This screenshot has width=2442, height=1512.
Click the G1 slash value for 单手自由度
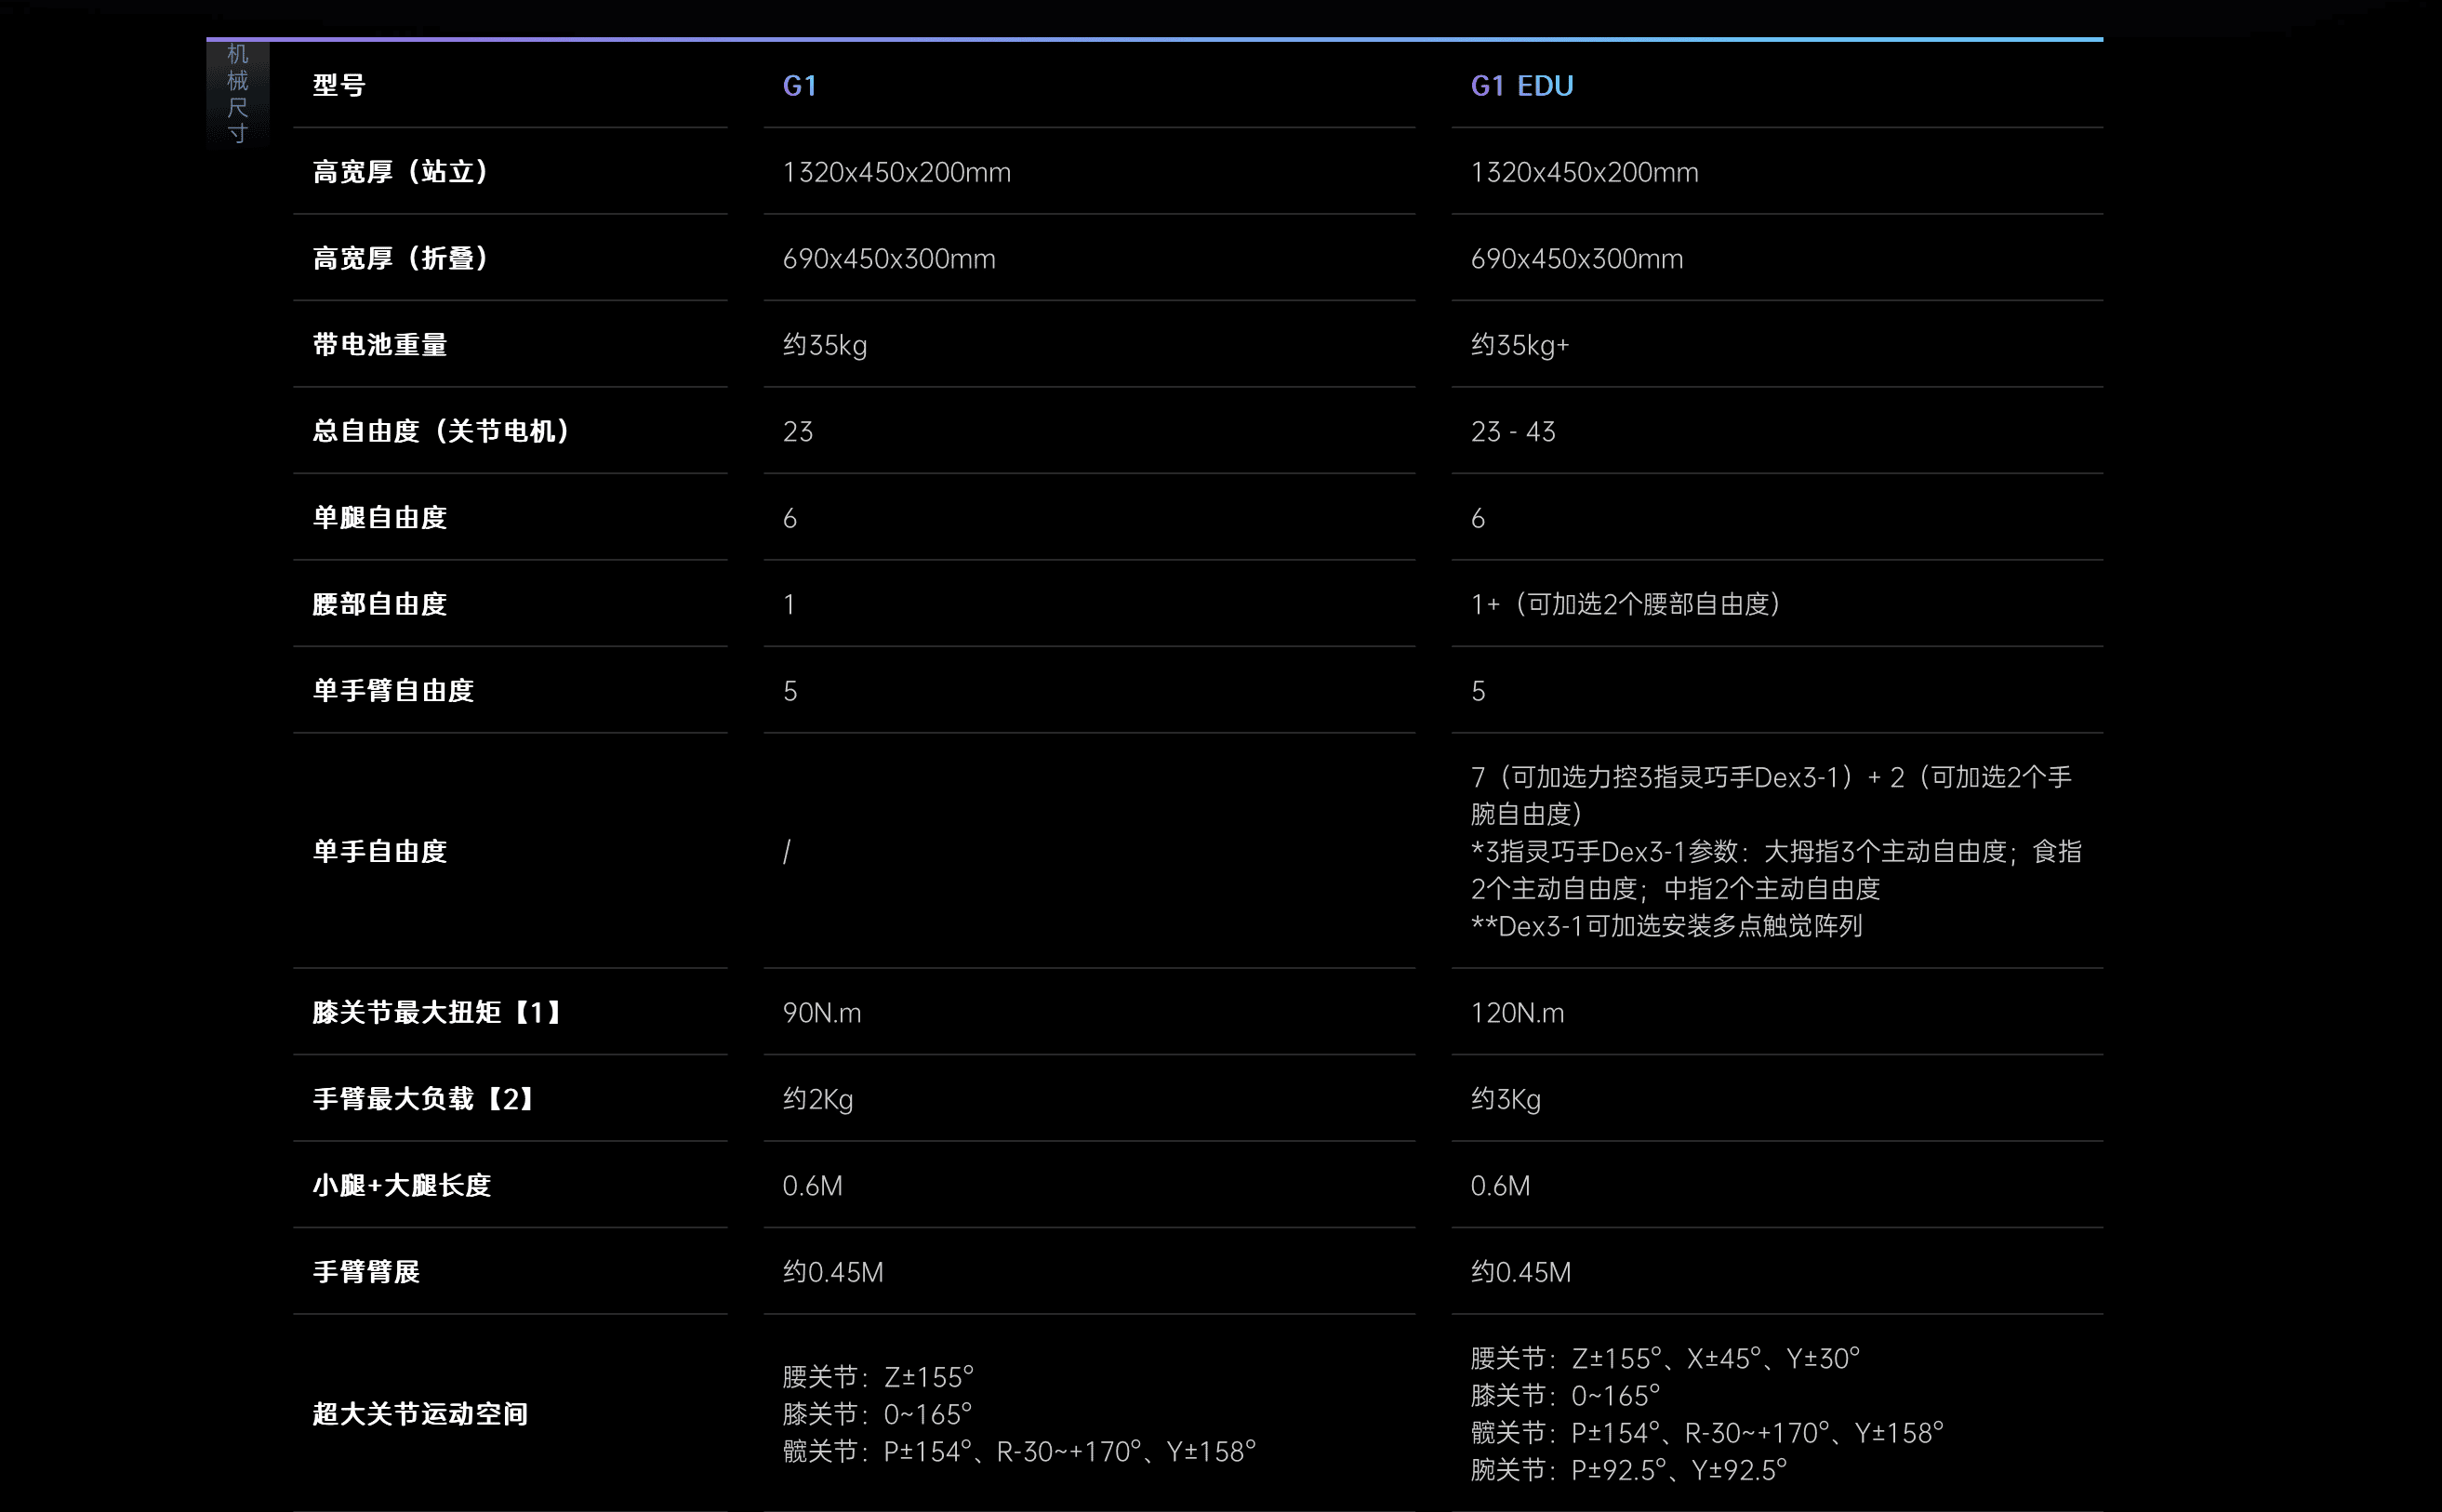pos(787,851)
